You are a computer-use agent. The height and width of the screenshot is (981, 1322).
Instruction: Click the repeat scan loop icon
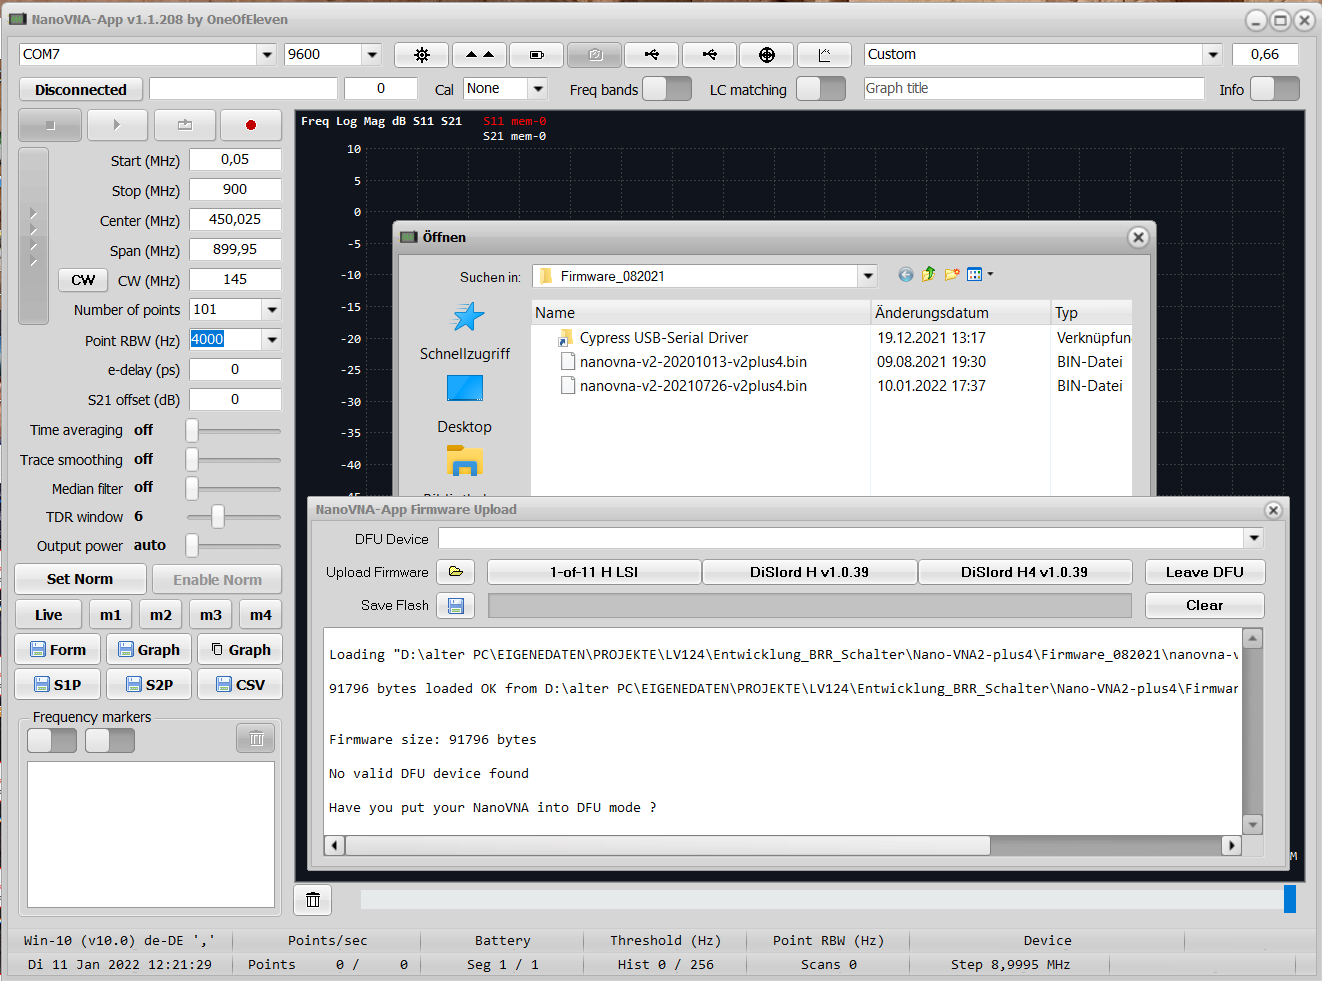(185, 125)
